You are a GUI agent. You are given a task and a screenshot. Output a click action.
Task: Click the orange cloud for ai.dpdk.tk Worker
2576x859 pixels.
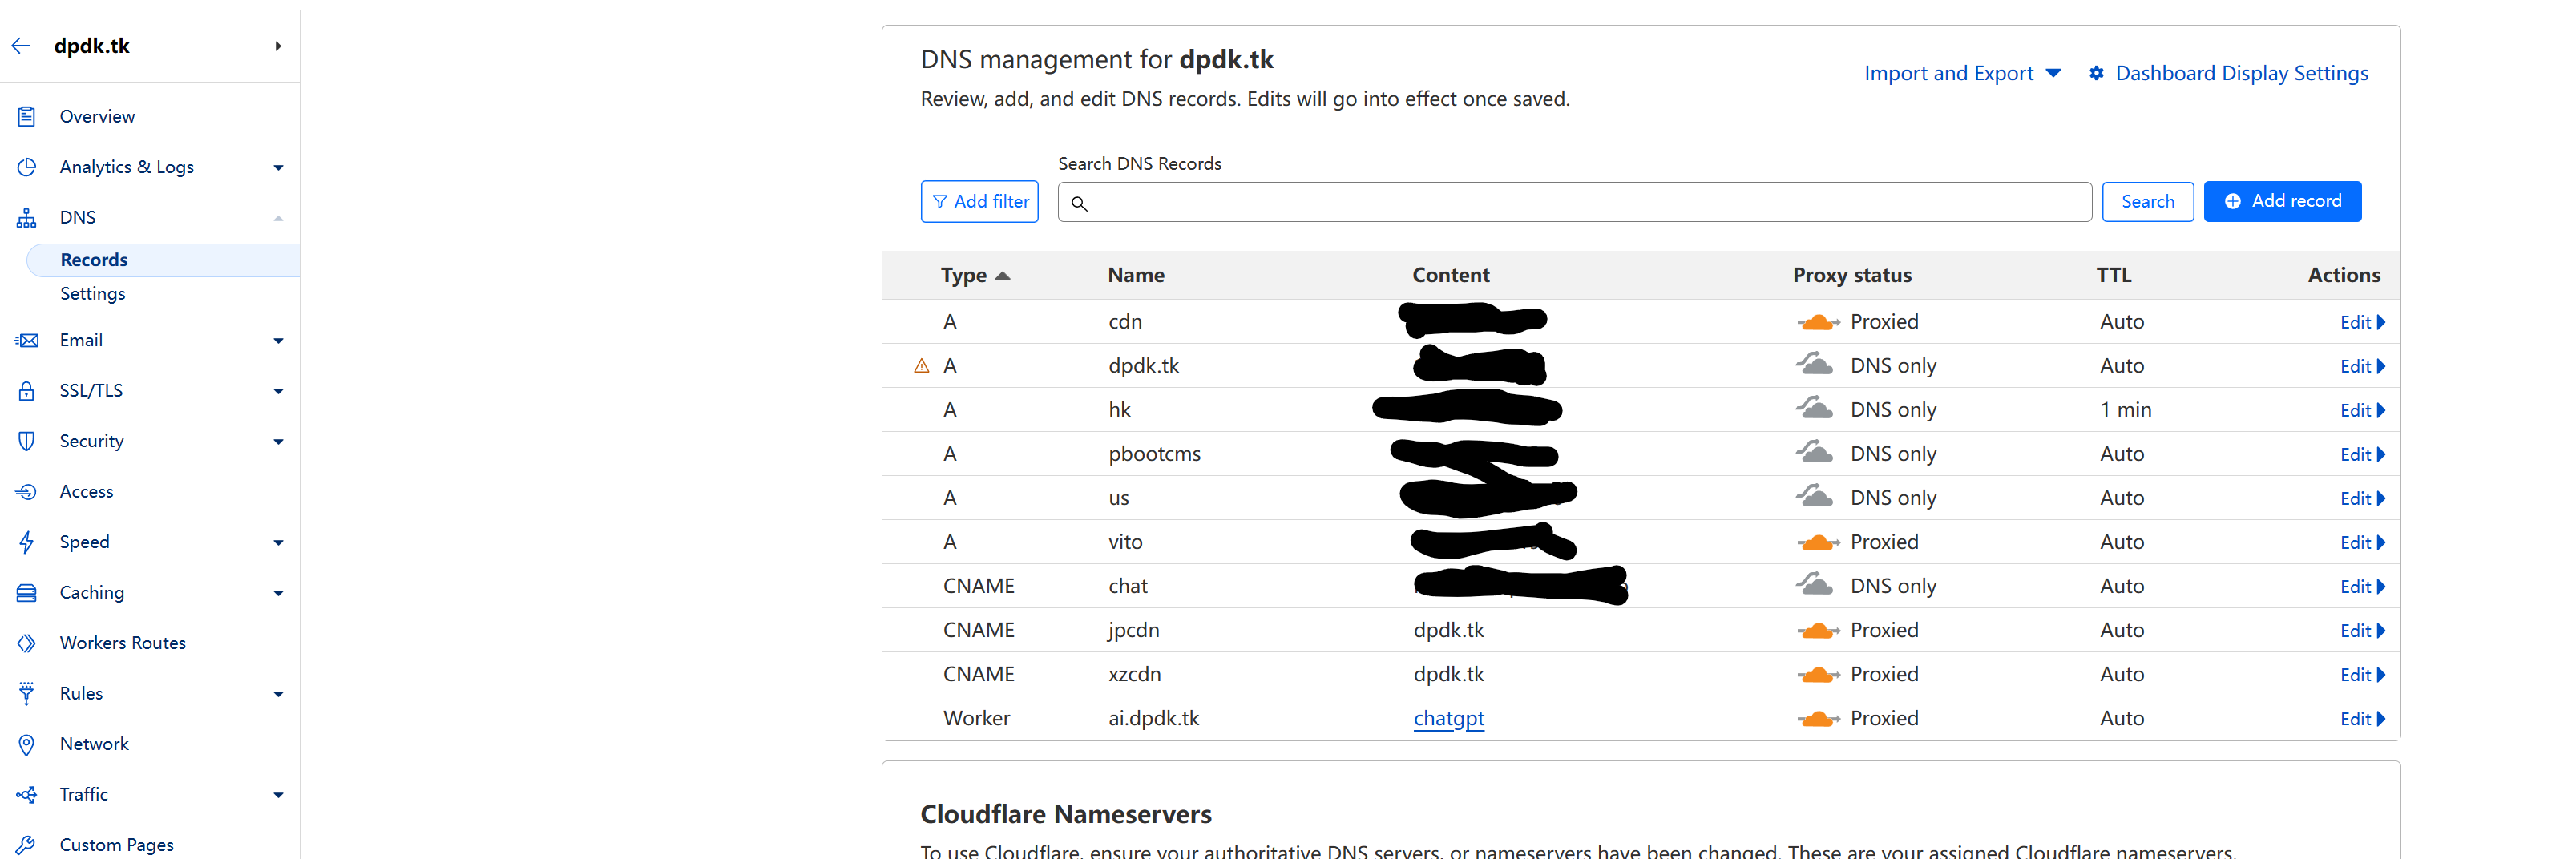[x=1818, y=718]
